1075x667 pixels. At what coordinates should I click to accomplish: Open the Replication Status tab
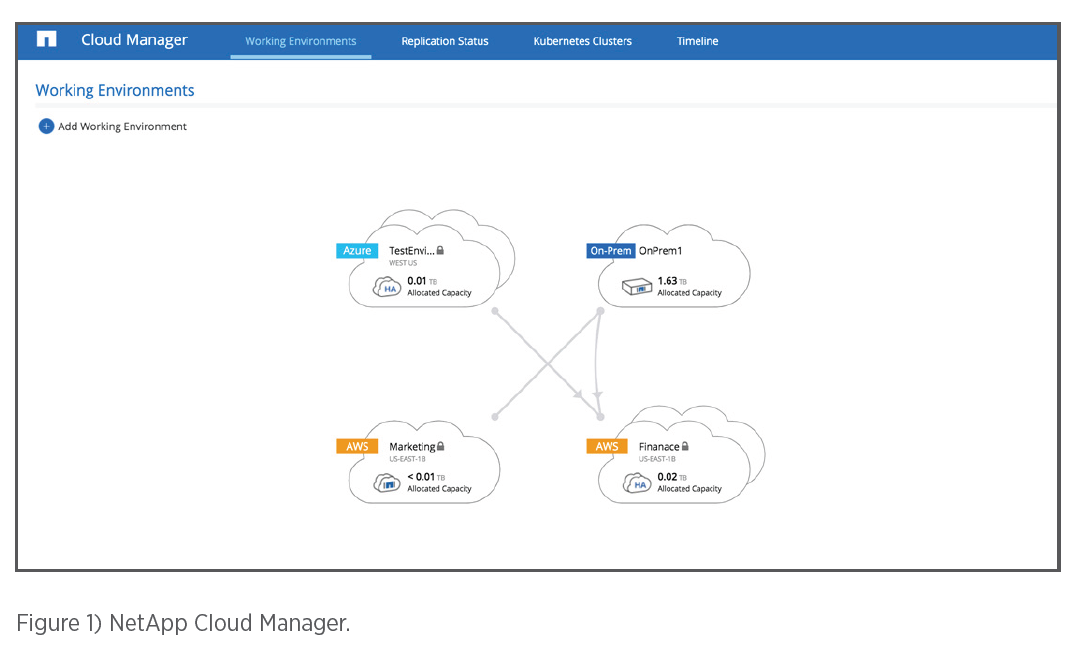pos(445,41)
